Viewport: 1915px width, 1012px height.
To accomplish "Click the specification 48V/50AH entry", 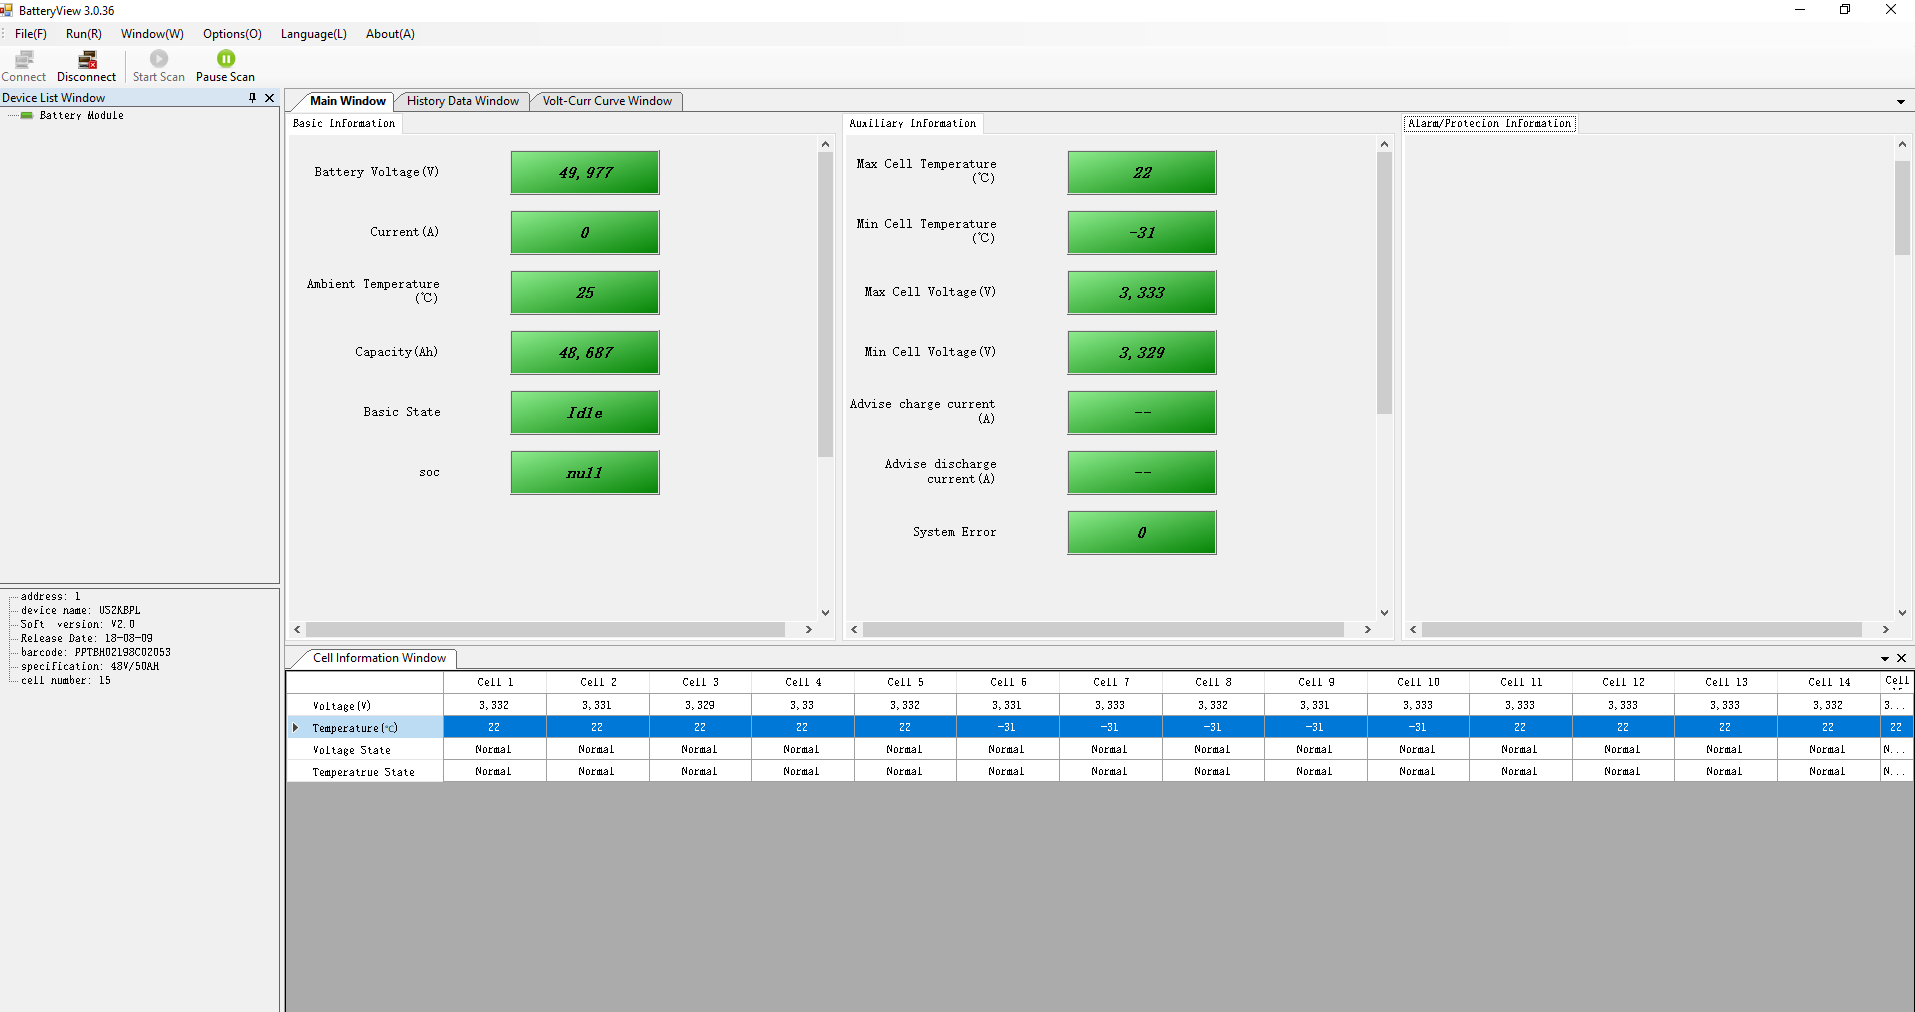I will tap(90, 667).
